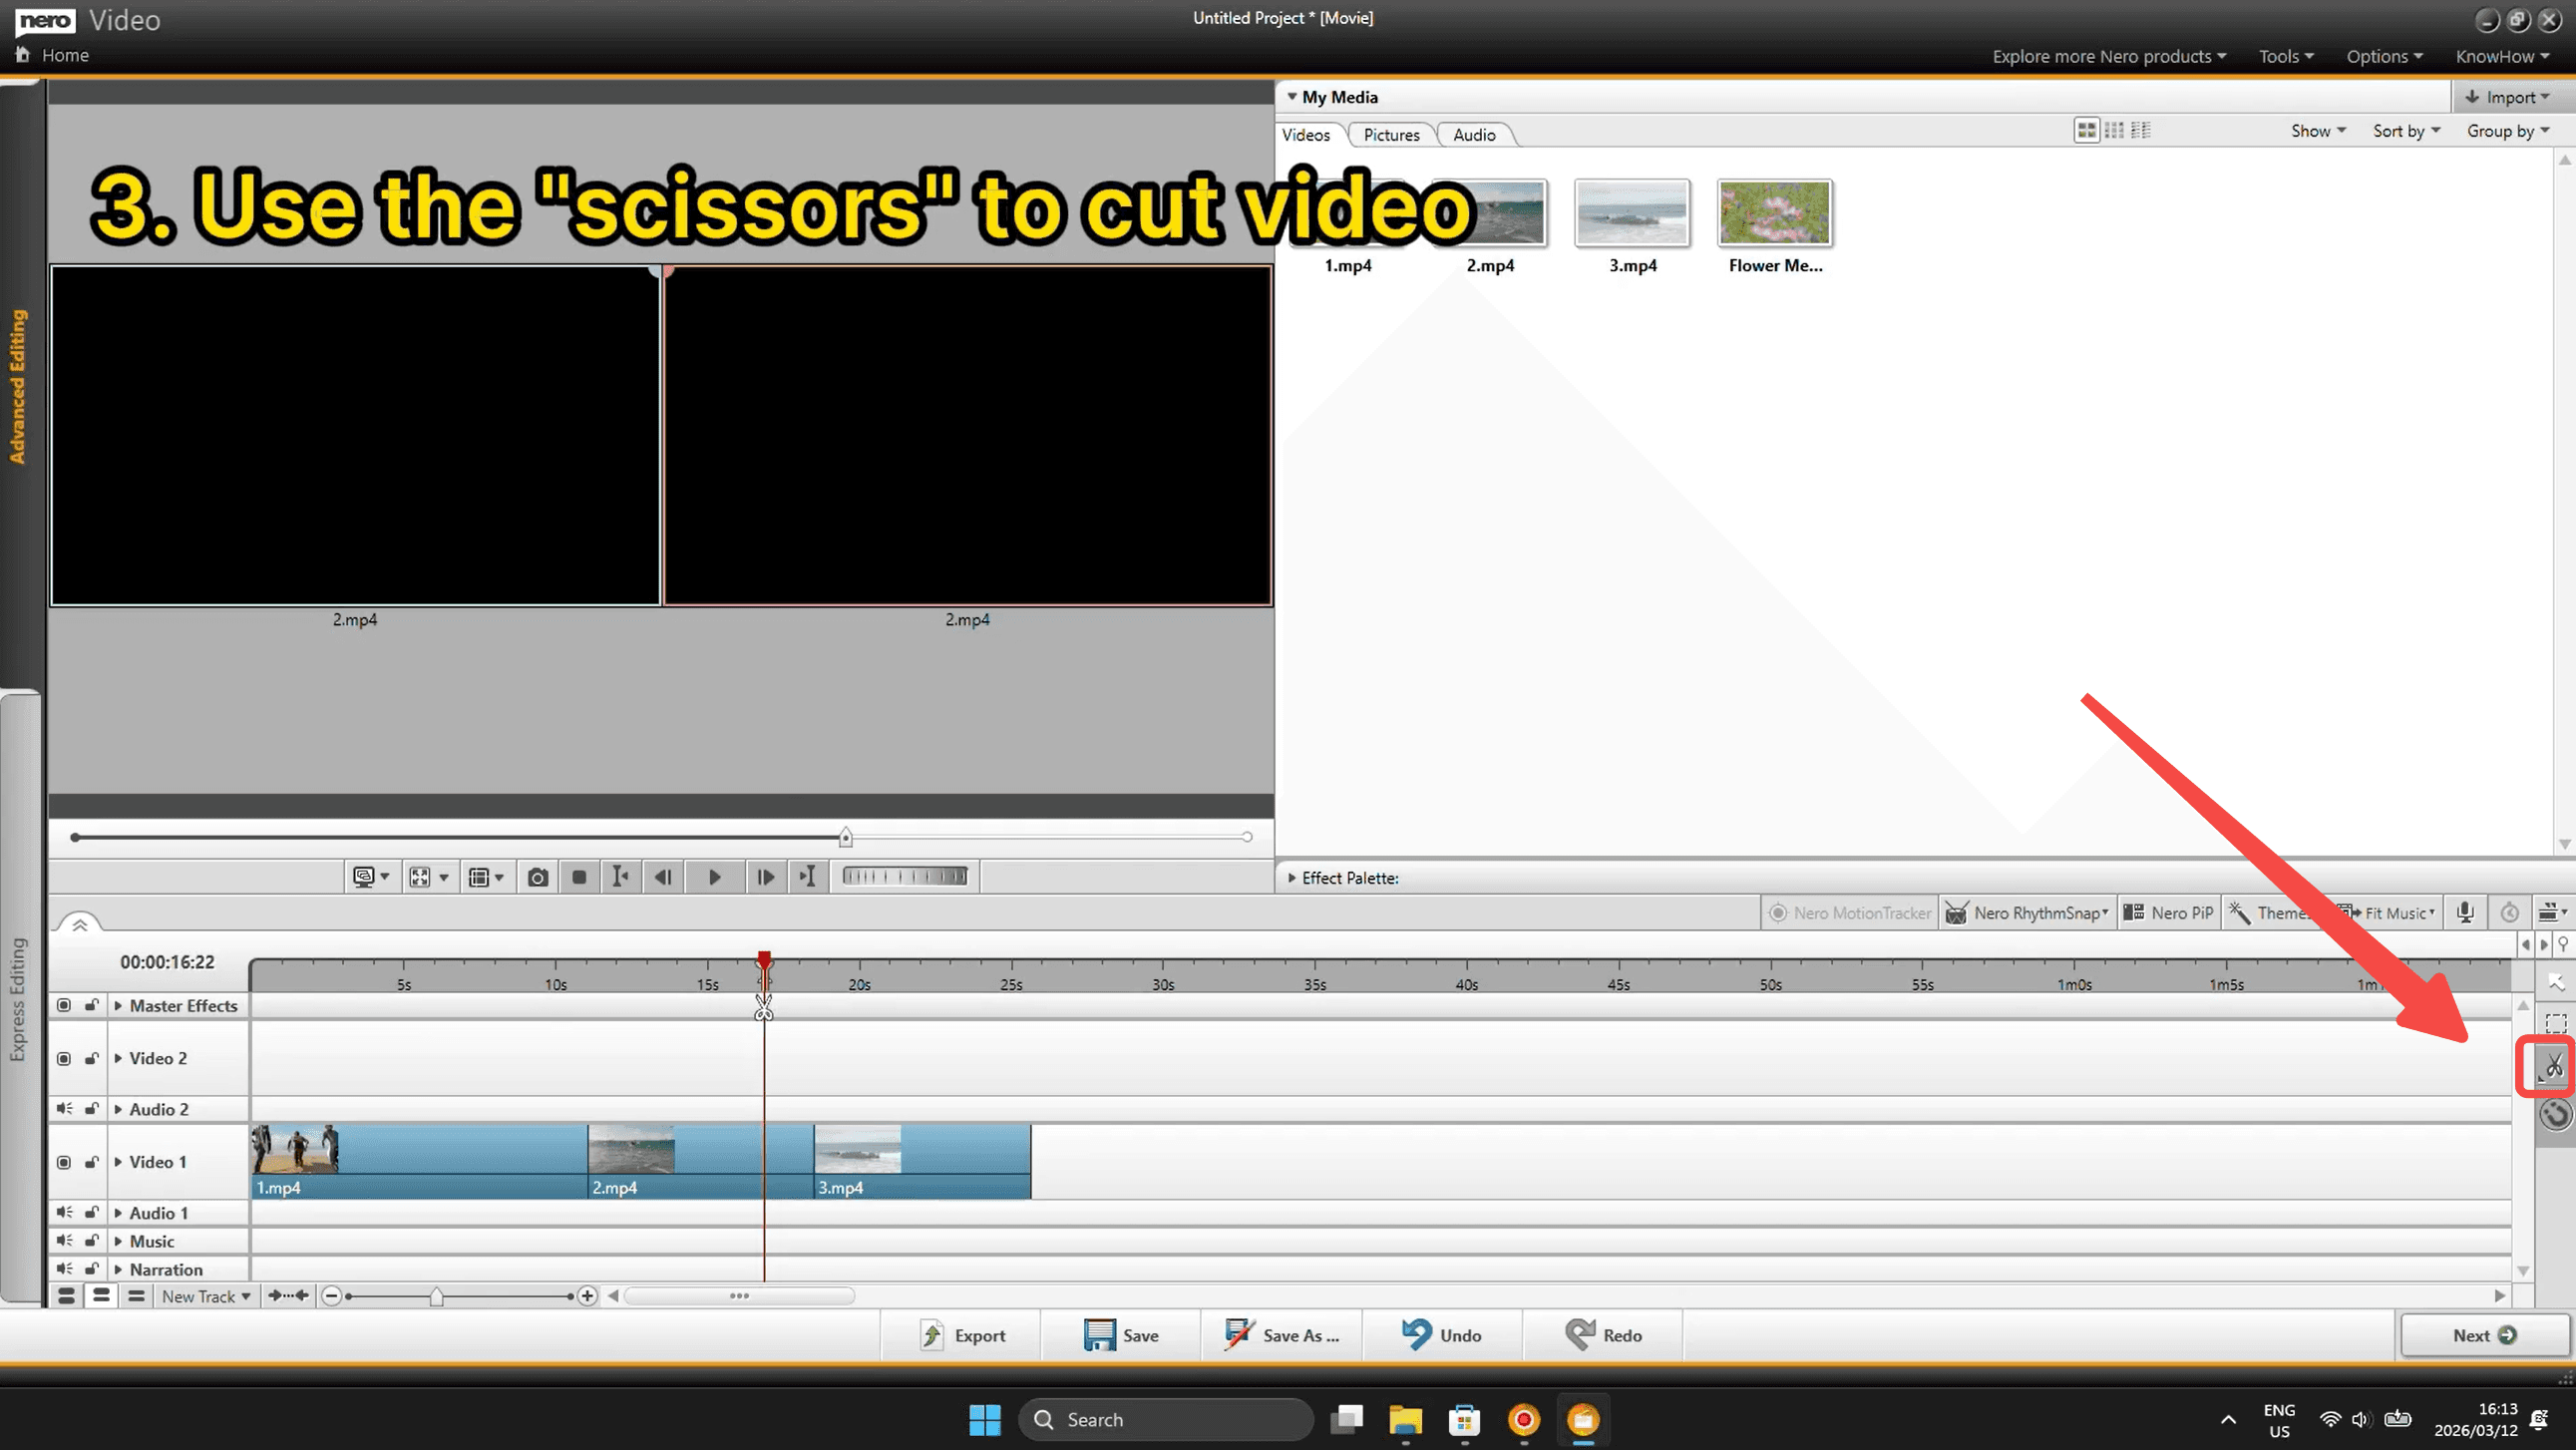Viewport: 2576px width, 1450px height.
Task: Click the play button in preview
Action: [714, 877]
